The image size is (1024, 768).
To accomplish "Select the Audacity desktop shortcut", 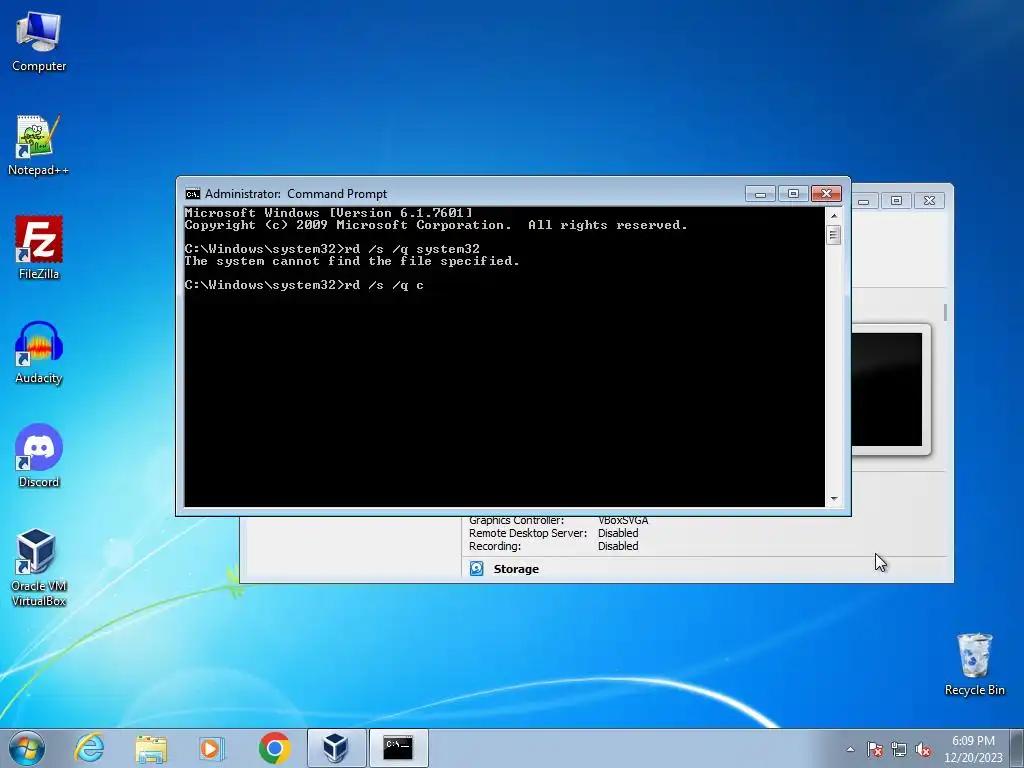I will (39, 353).
